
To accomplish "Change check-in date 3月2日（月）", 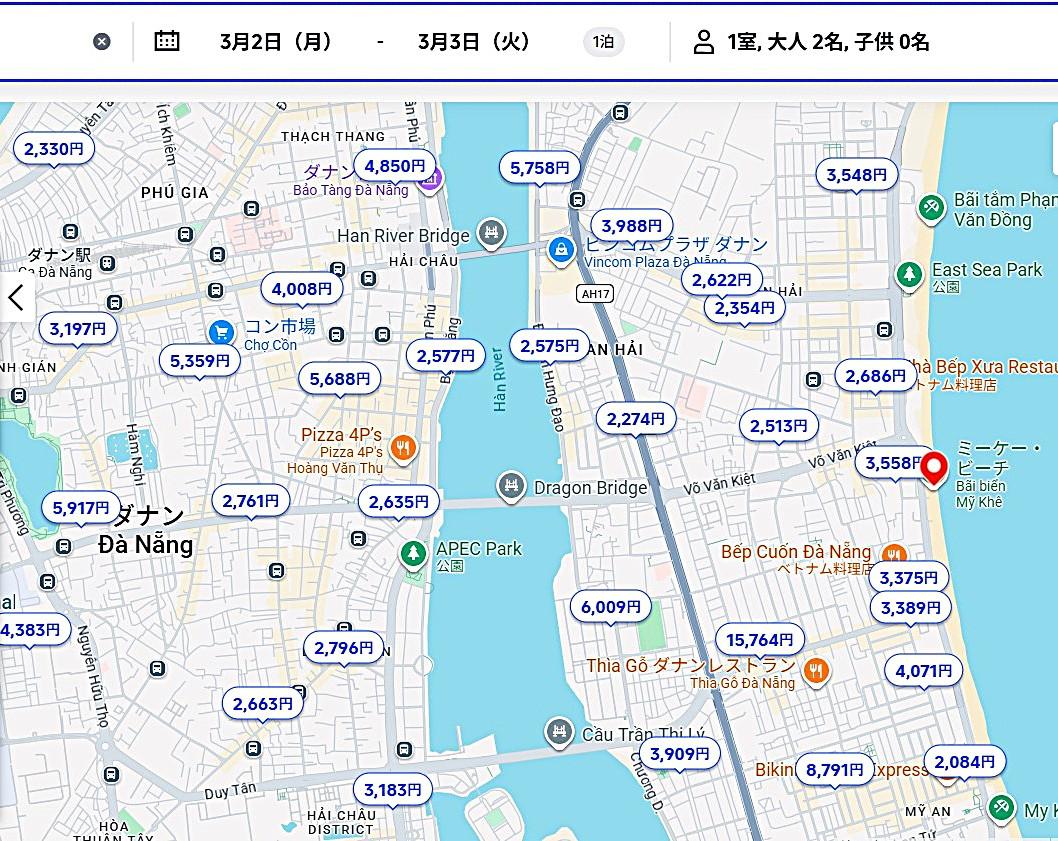I will pos(276,42).
